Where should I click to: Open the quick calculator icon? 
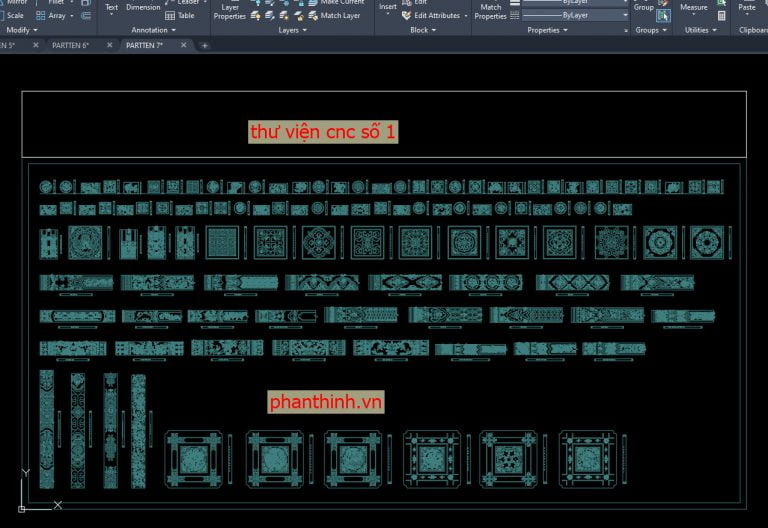click(x=721, y=16)
